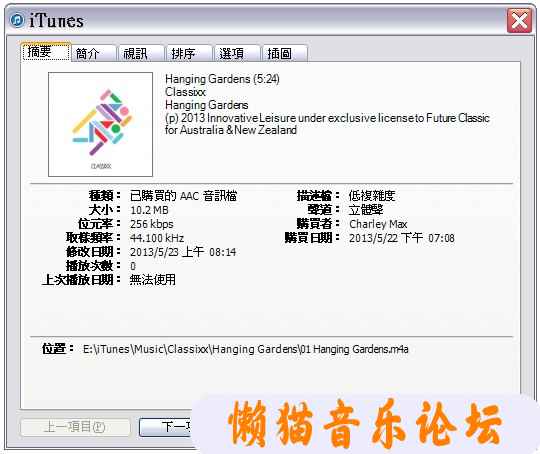Image resolution: width=540 pixels, height=454 pixels.
Task: Click the bitrate value 256 kbps
Action: [x=152, y=224]
